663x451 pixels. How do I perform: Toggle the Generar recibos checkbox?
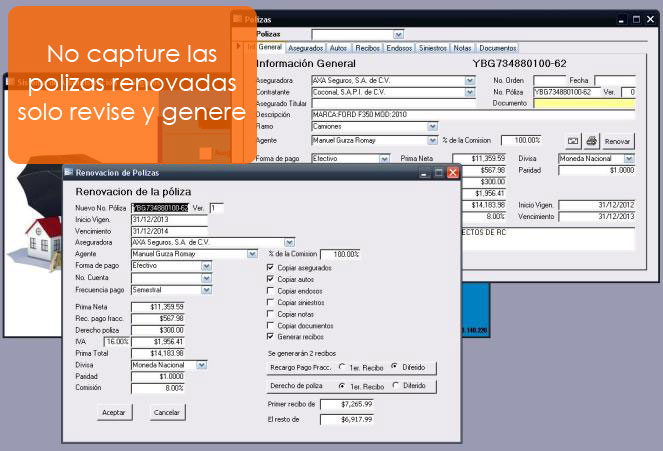click(271, 337)
